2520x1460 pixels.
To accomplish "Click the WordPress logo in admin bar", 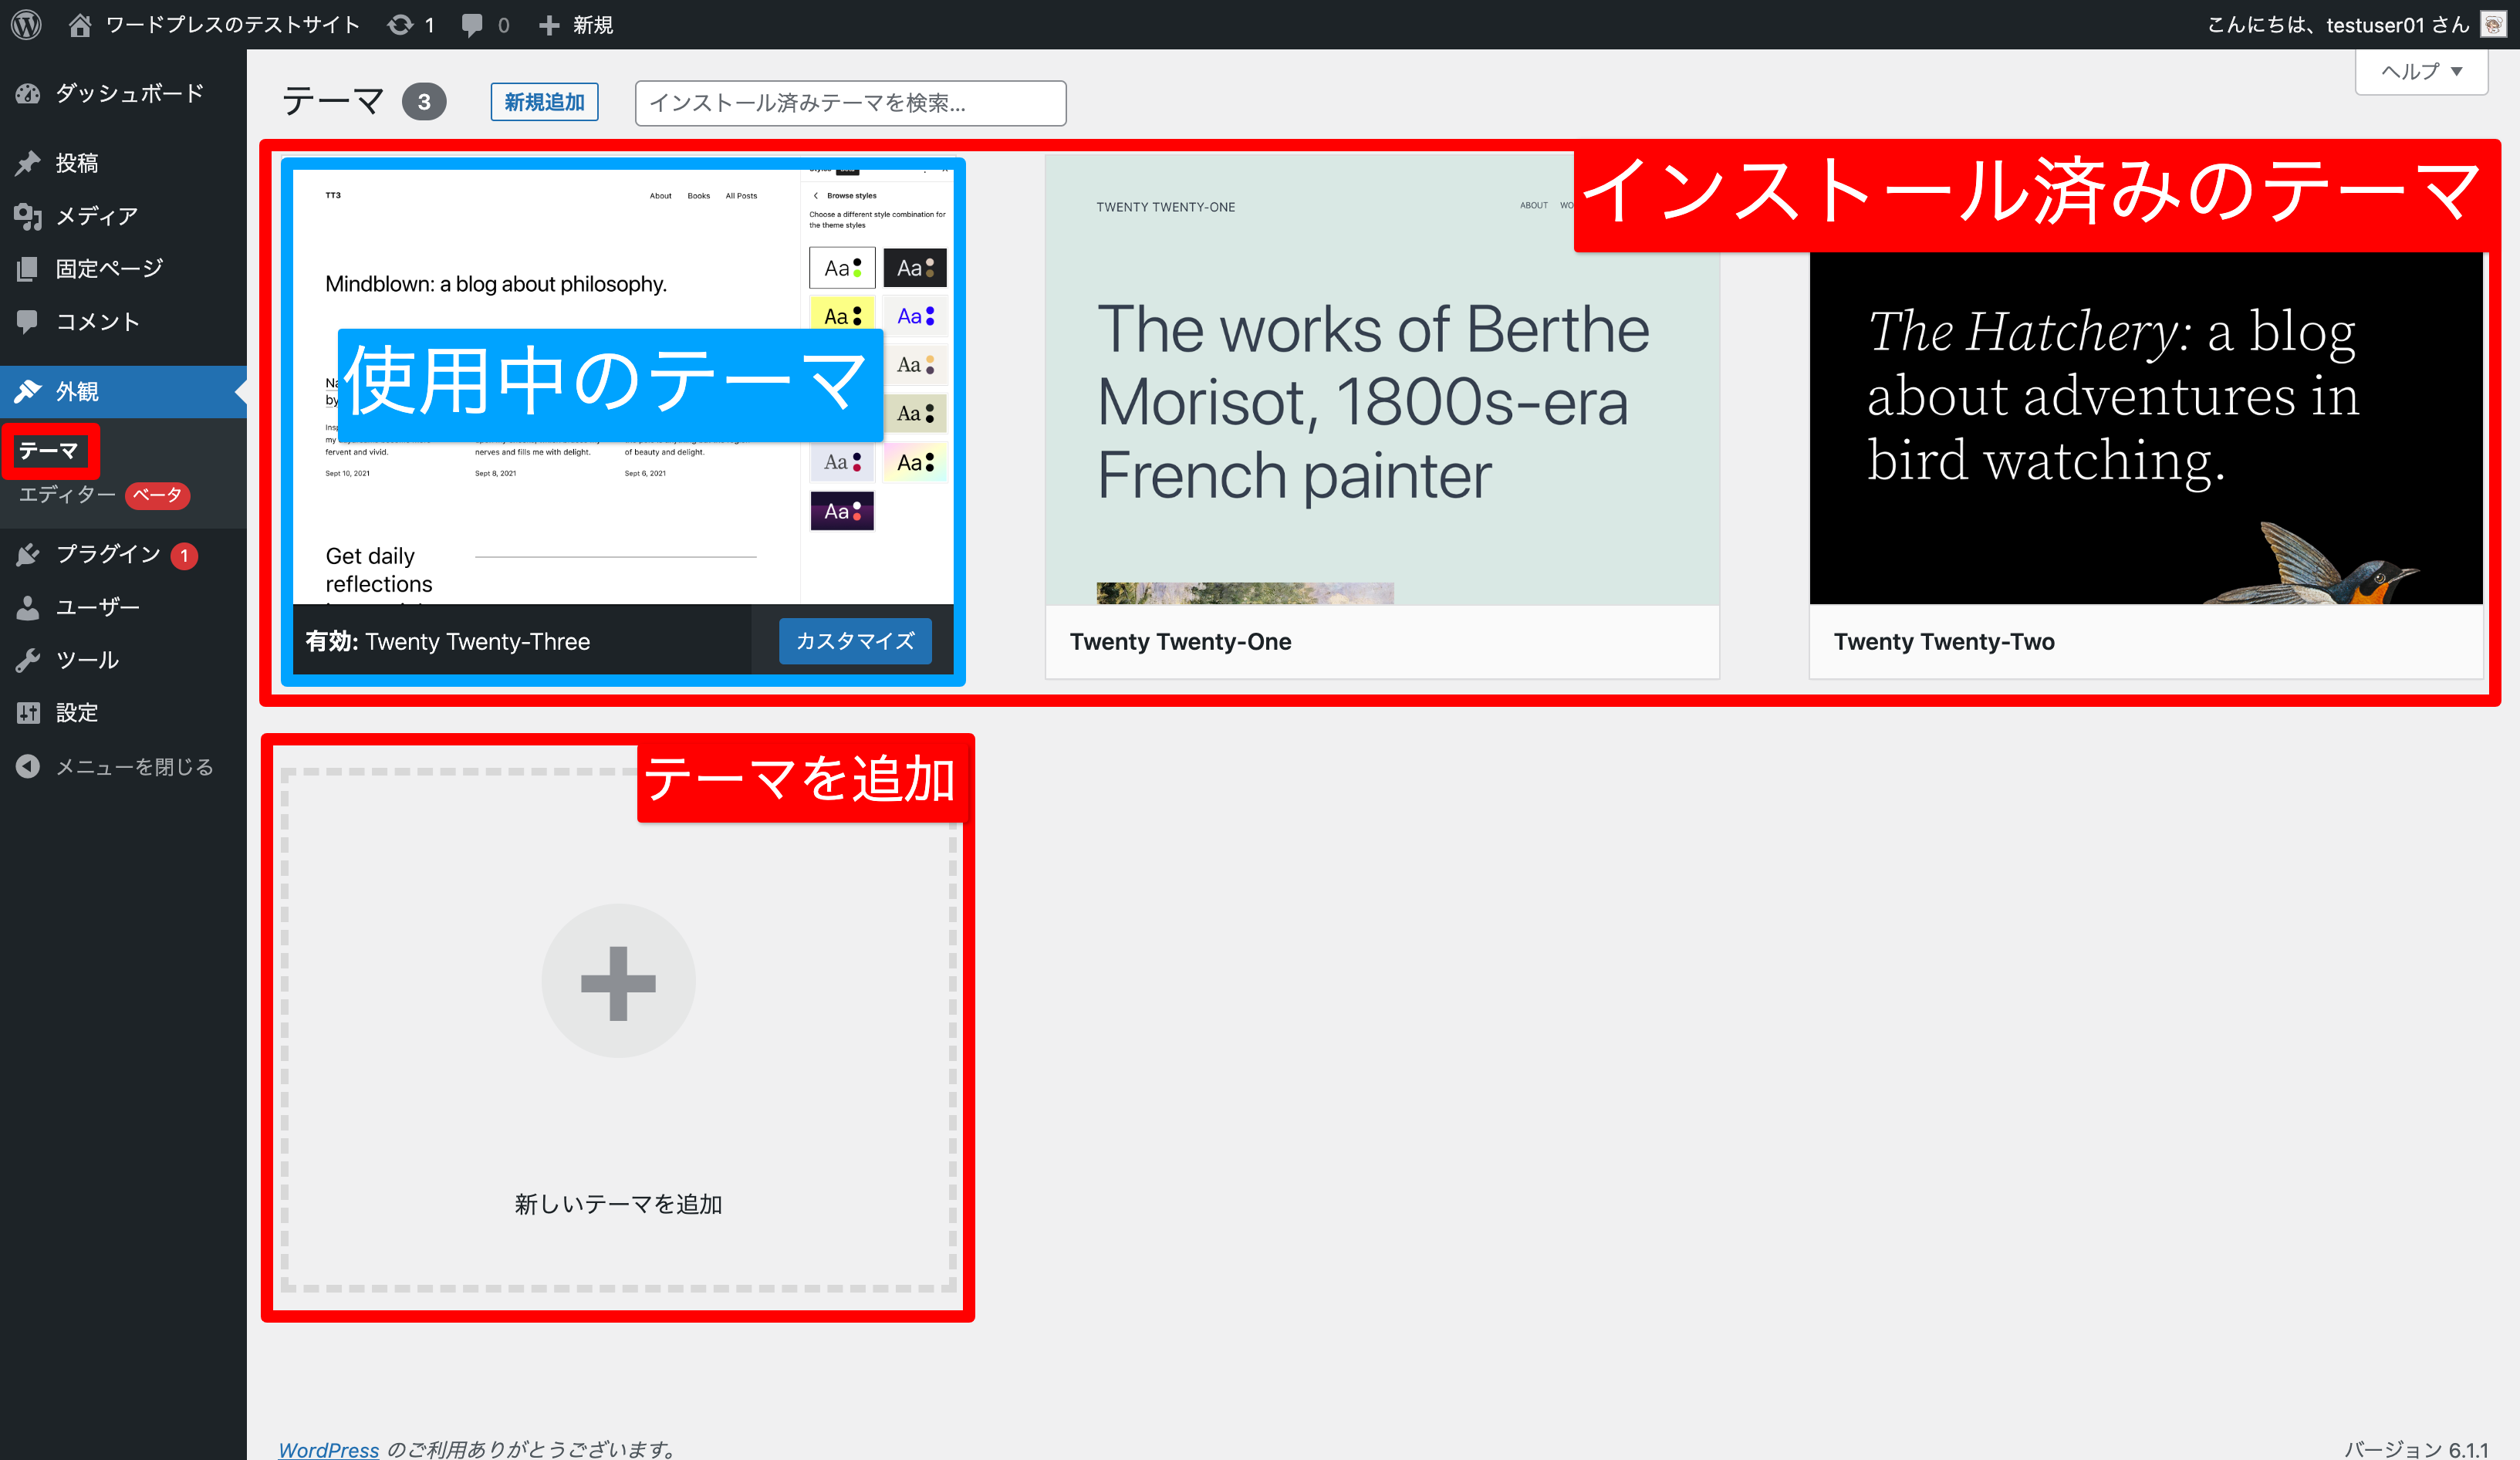I will tap(26, 24).
